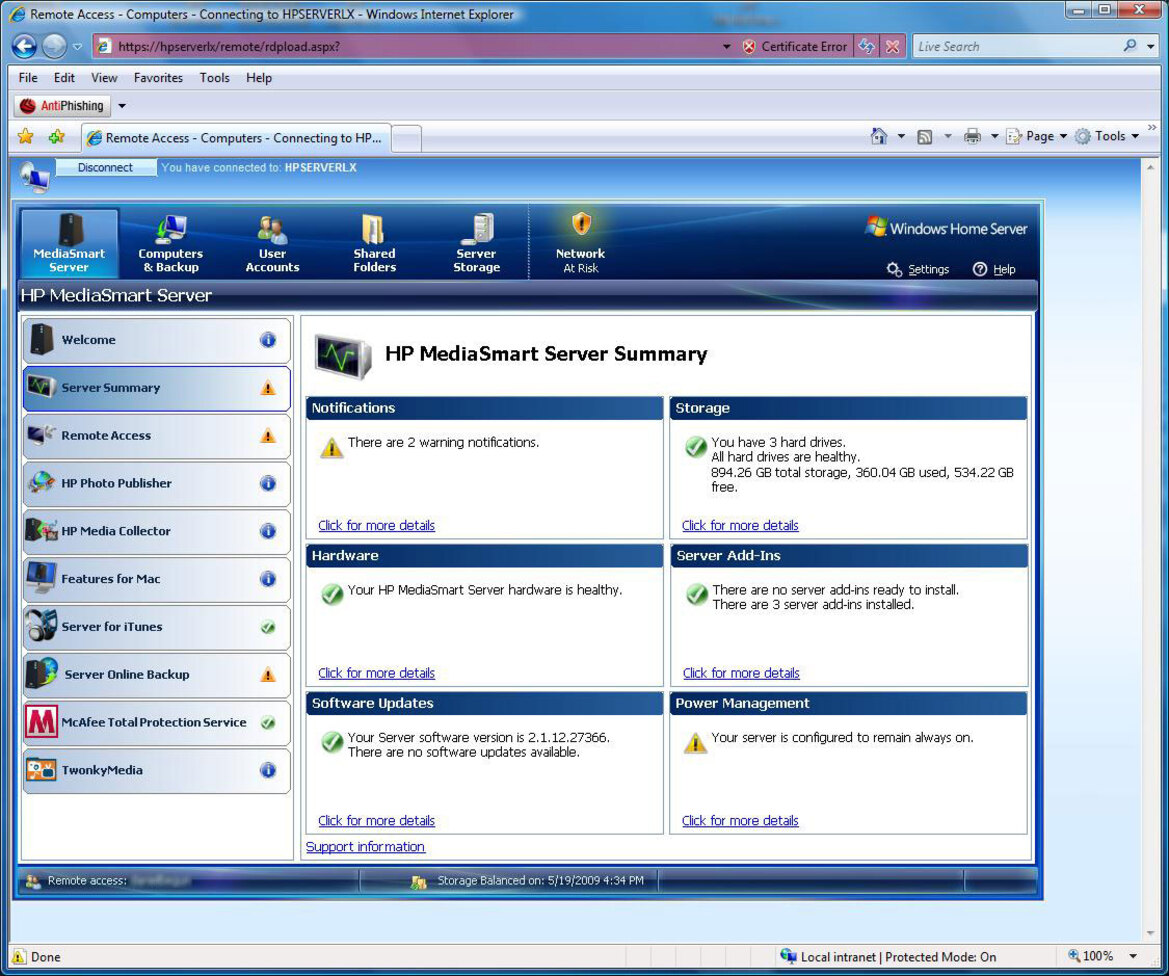Click the Refresh page icon
Image resolution: width=1169 pixels, height=976 pixels.
coord(867,46)
